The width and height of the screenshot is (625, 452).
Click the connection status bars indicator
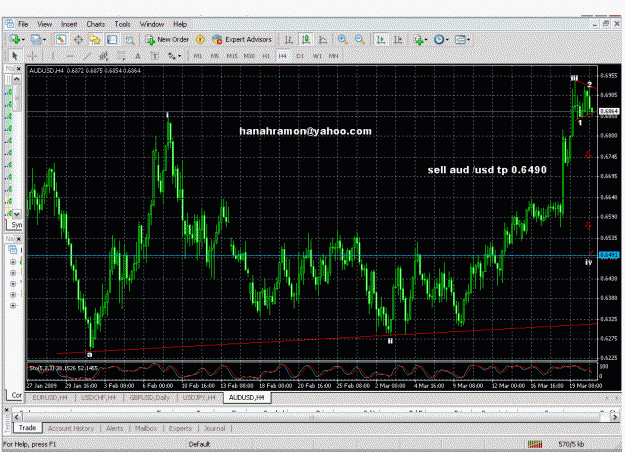[535, 444]
